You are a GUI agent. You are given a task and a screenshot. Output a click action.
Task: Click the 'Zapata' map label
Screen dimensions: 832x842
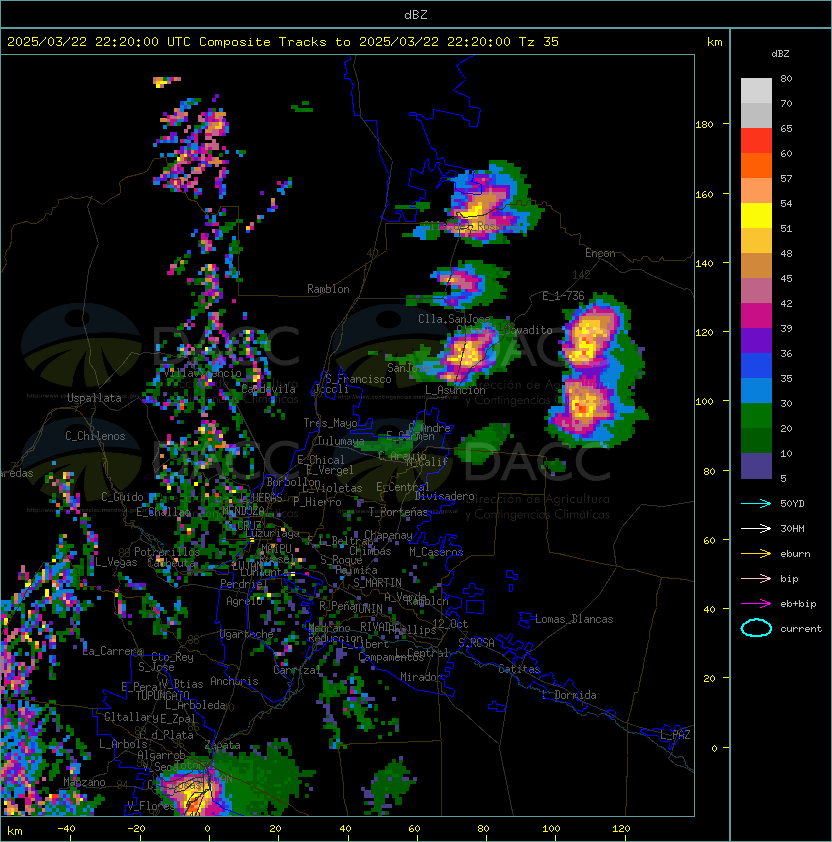coord(222,745)
